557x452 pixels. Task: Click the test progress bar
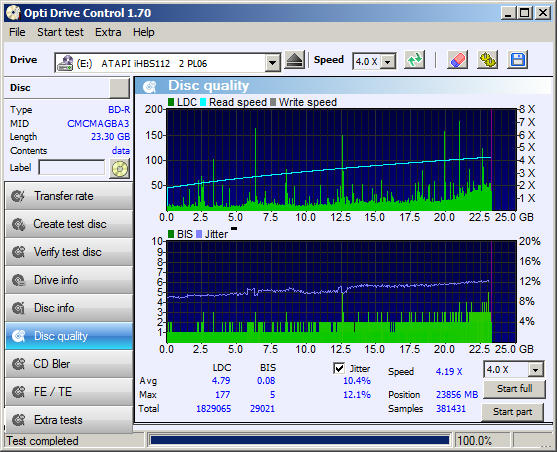[x=299, y=440]
